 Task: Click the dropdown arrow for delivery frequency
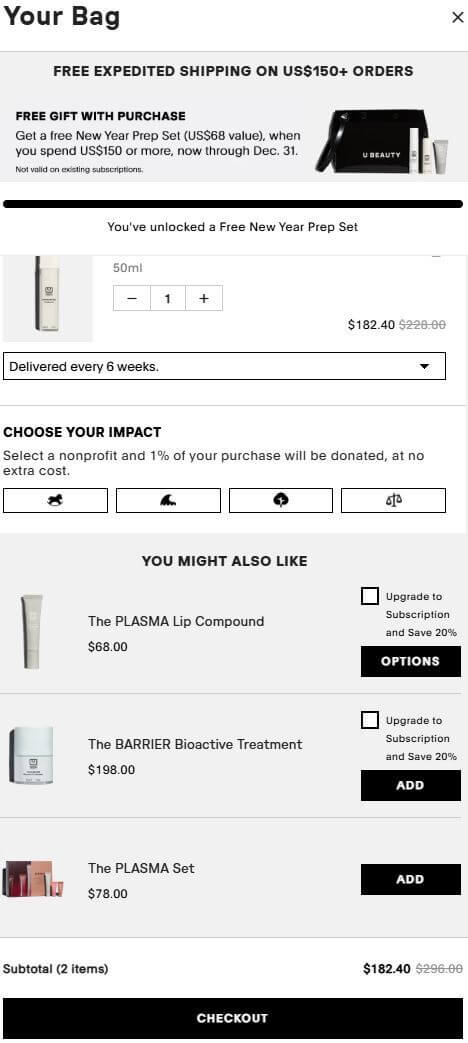click(x=424, y=367)
